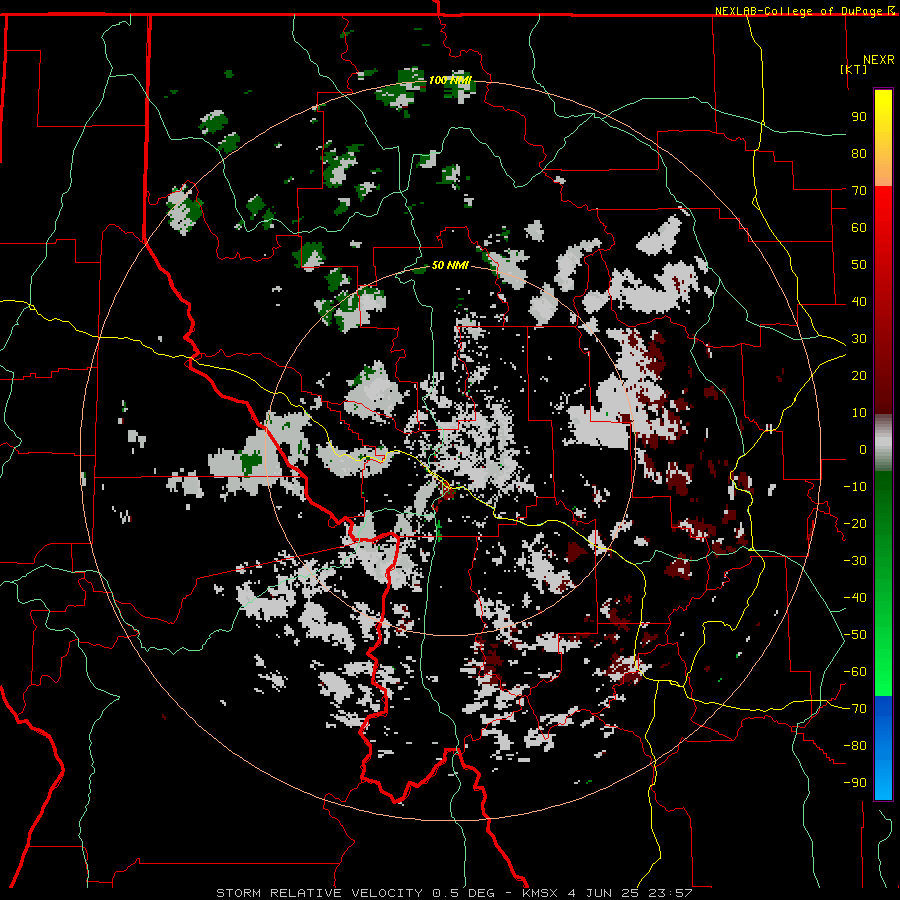Click the -60 value on the velocity scale
The width and height of the screenshot is (900, 900).
coord(855,672)
